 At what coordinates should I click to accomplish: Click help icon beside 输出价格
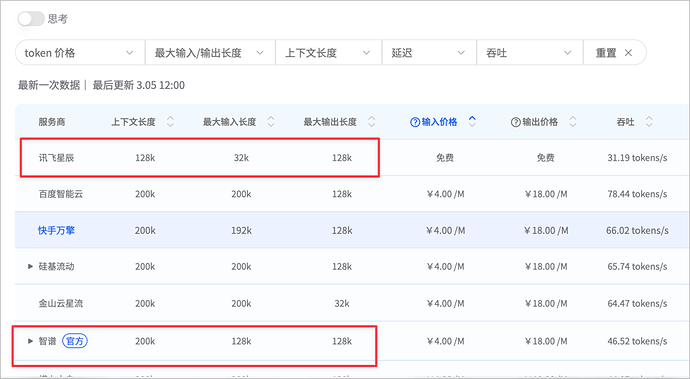pyautogui.click(x=515, y=122)
